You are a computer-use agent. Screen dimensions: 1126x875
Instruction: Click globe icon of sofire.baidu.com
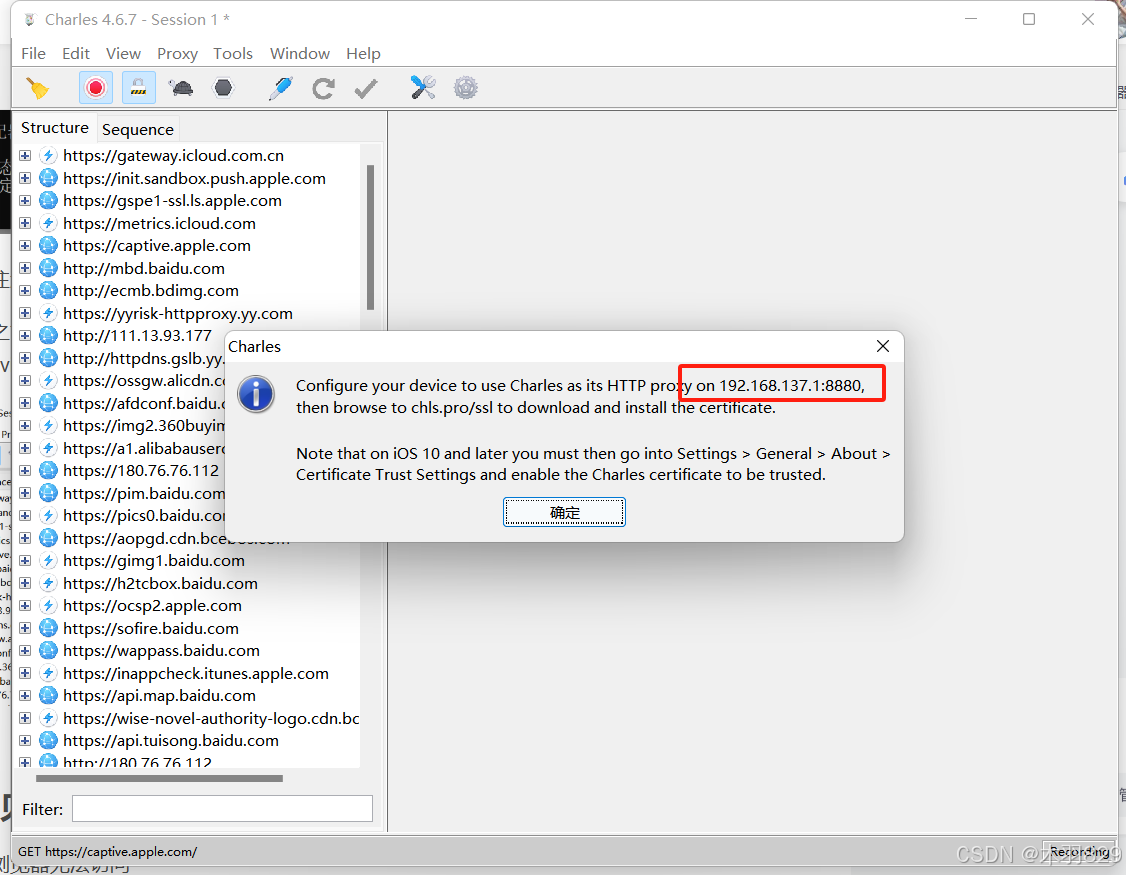(x=48, y=629)
